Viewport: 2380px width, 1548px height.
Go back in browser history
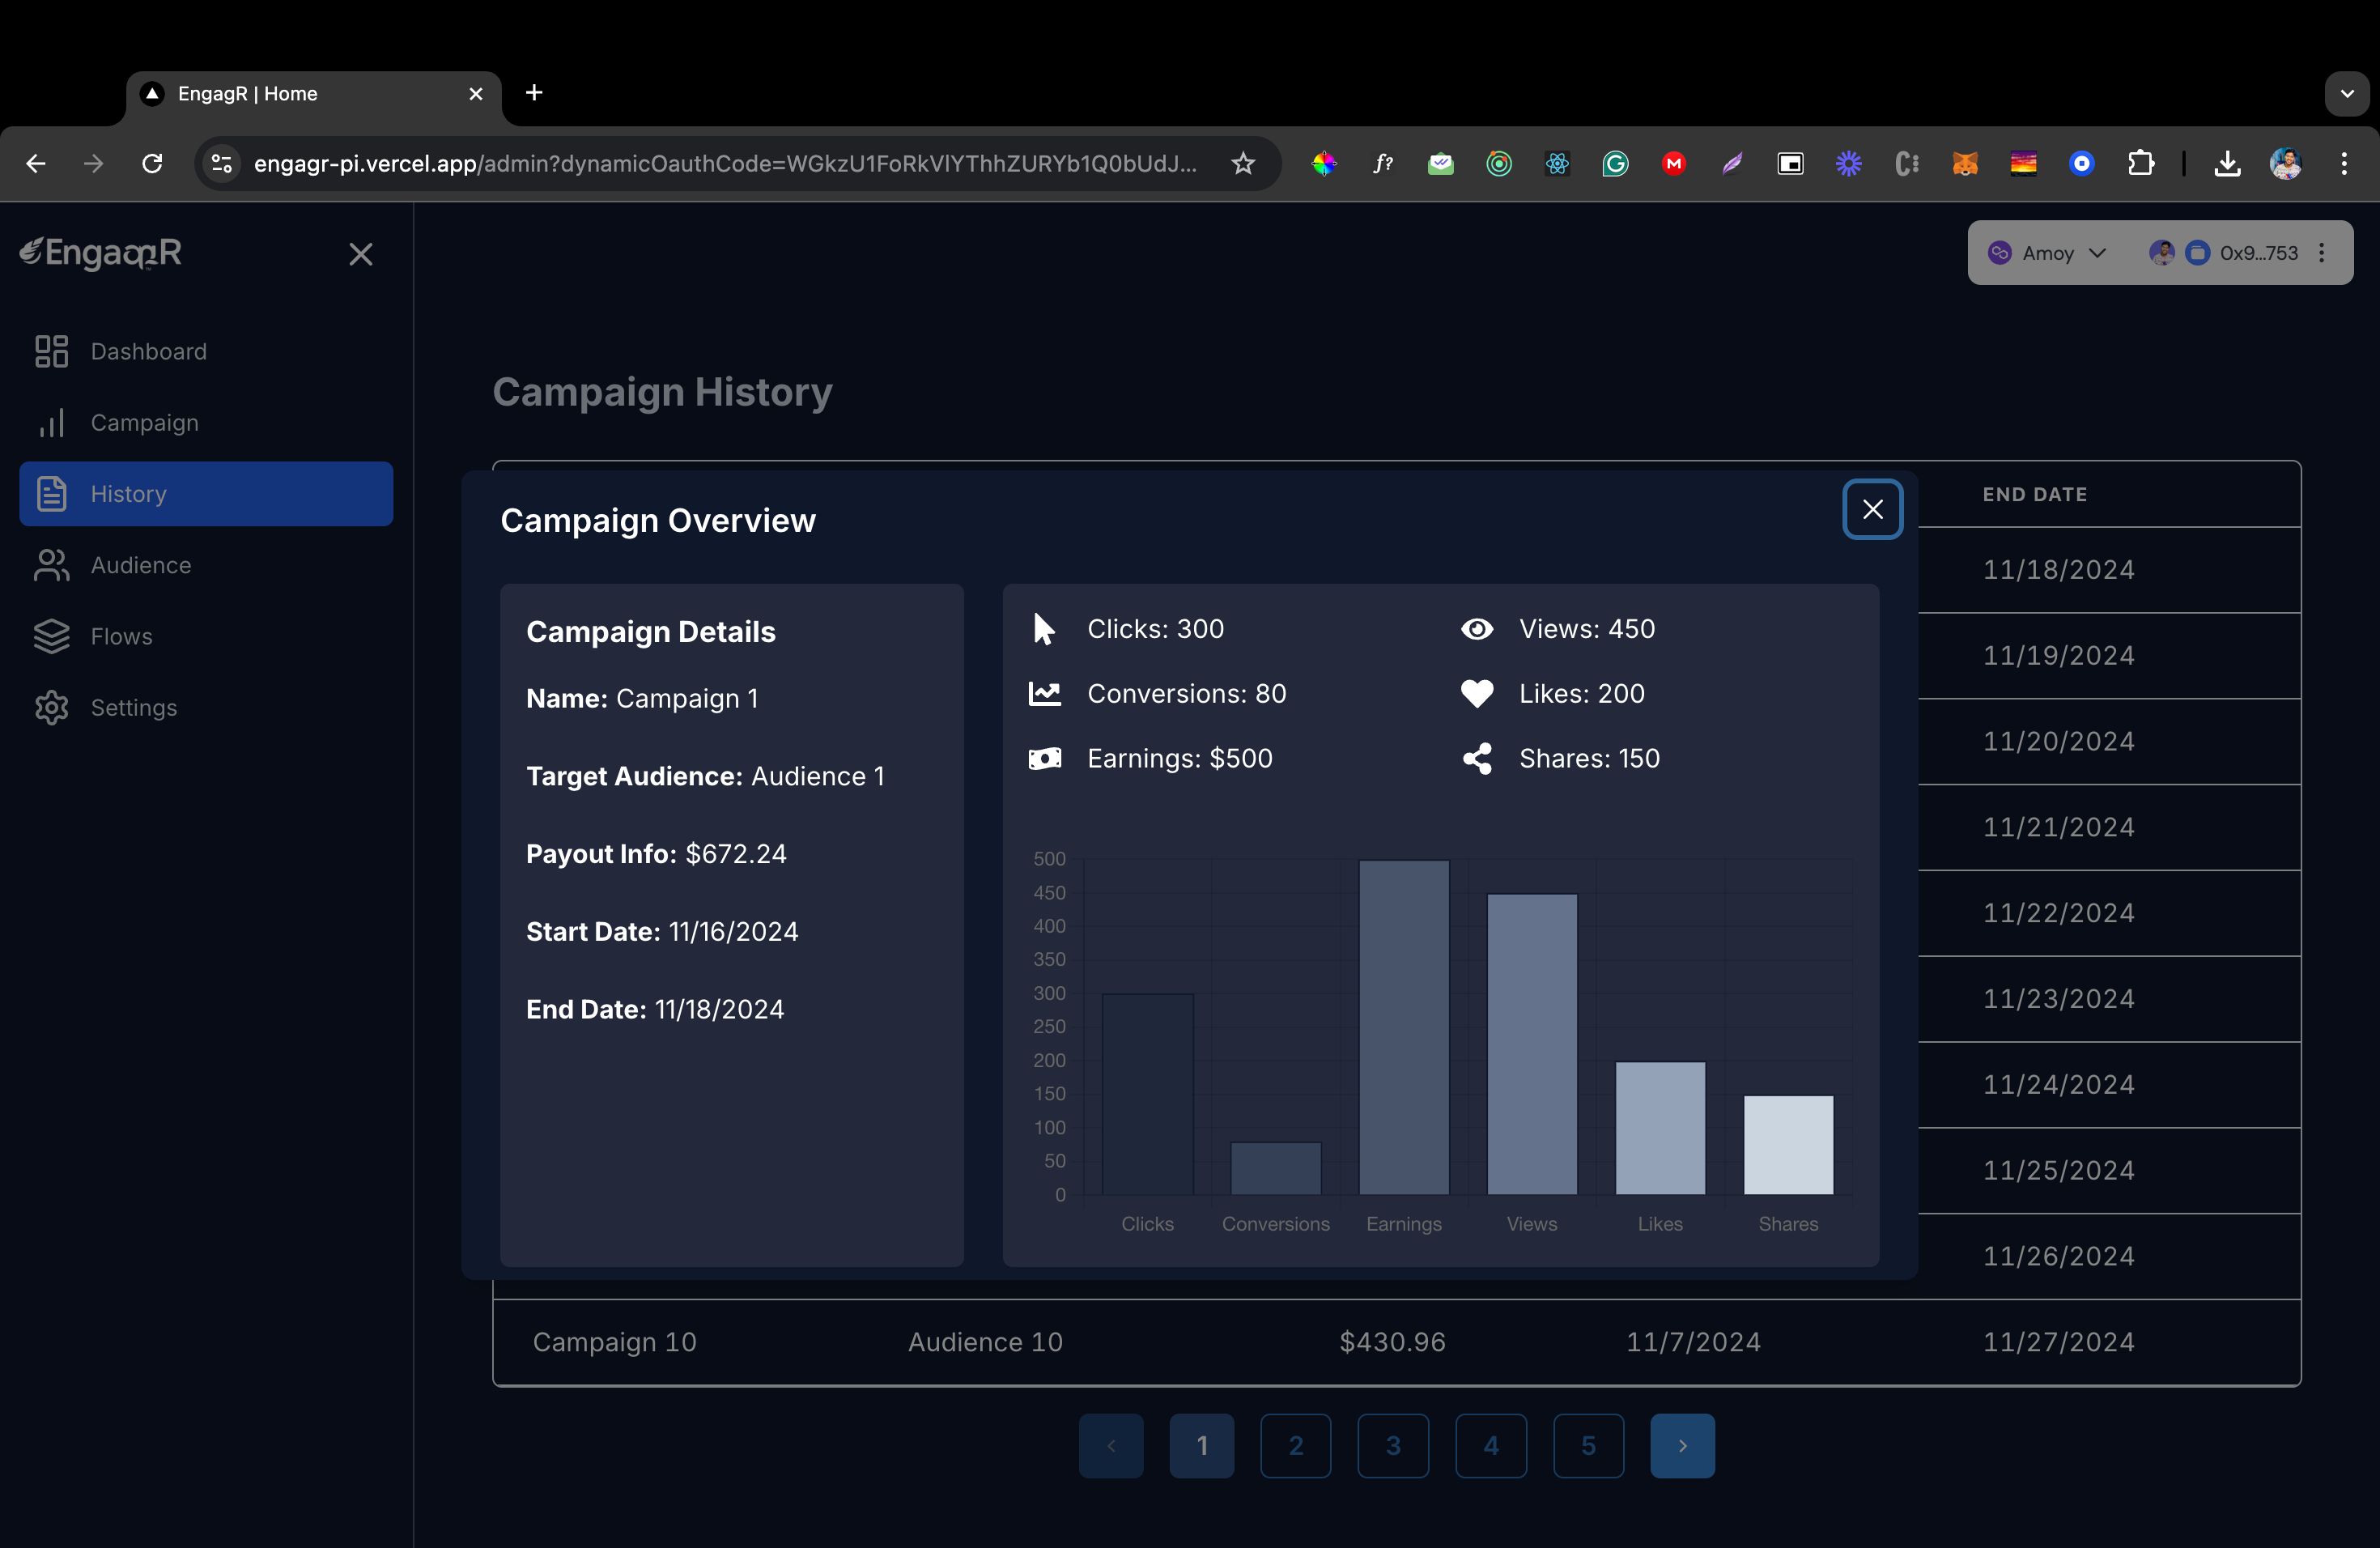coord(36,163)
